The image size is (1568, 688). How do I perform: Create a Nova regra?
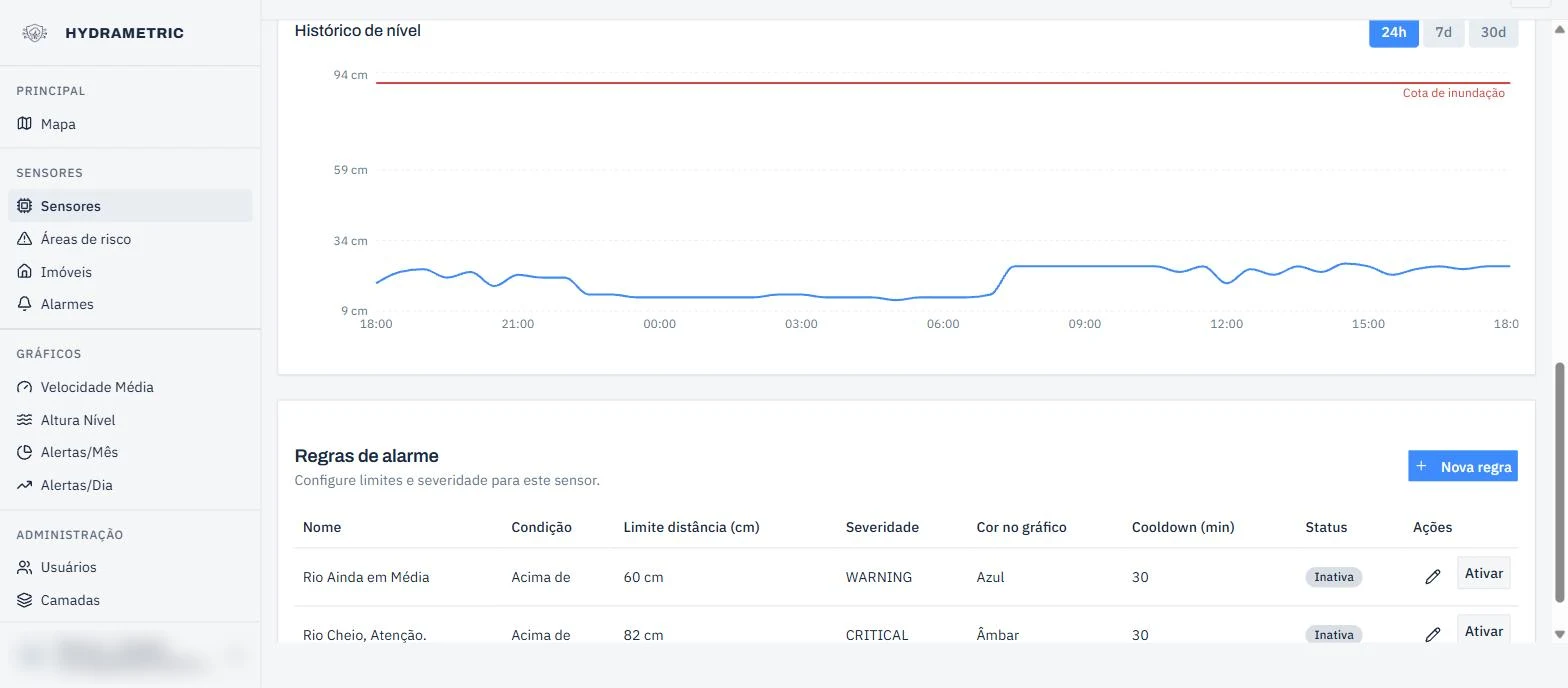tap(1463, 466)
